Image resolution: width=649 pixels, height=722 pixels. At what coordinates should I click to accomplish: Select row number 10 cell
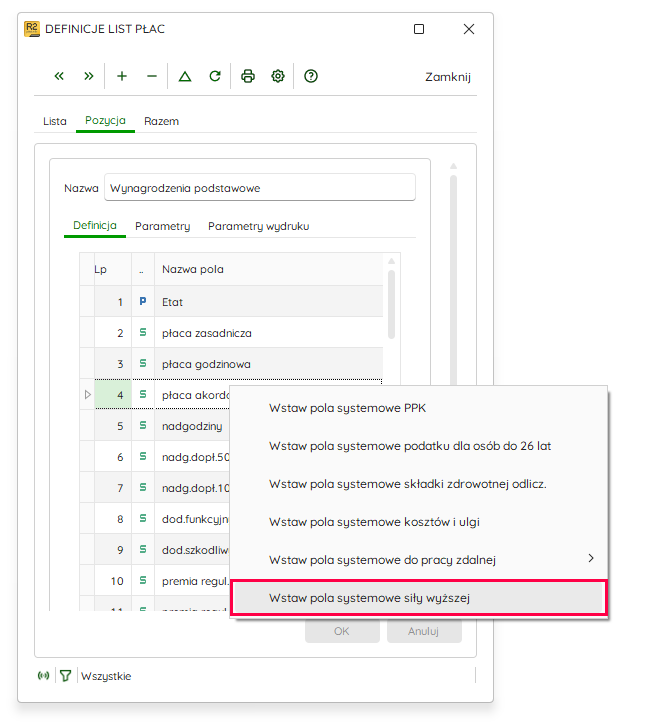pyautogui.click(x=113, y=581)
